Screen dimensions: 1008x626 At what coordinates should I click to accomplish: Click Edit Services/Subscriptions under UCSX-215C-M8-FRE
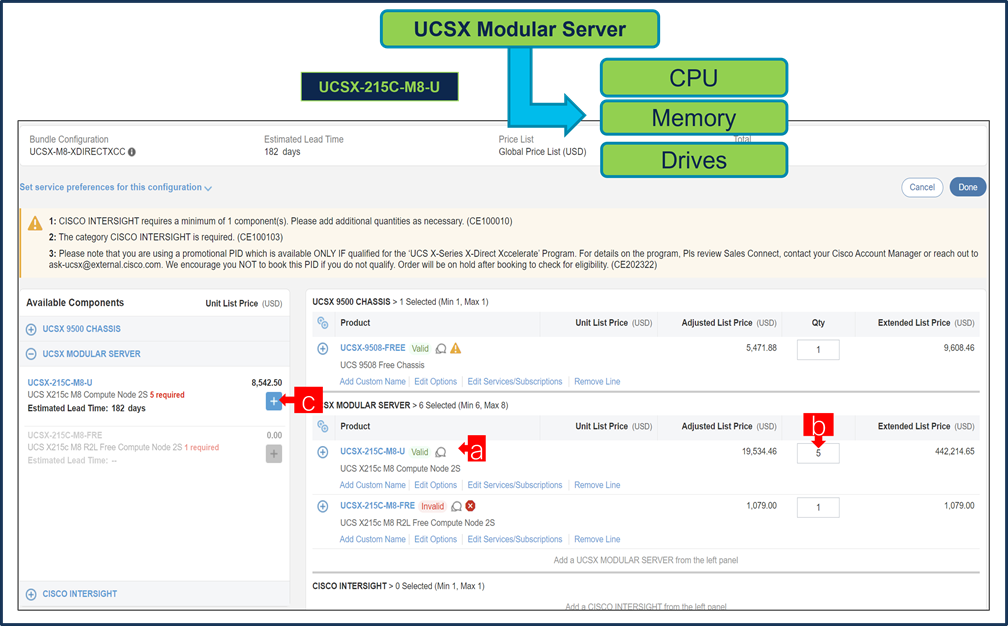515,540
